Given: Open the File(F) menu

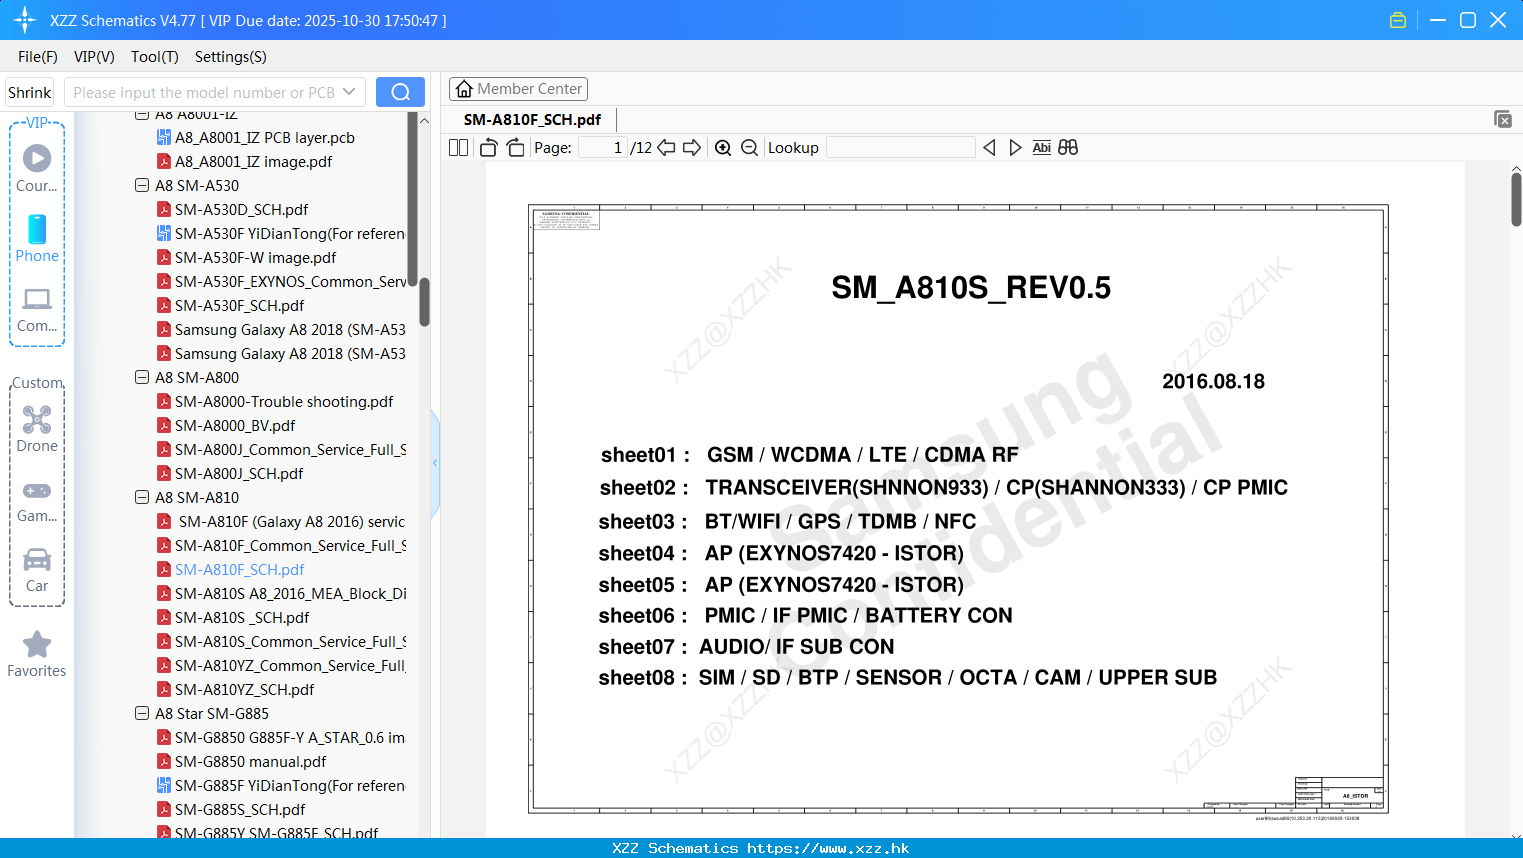Looking at the screenshot, I should coord(38,57).
